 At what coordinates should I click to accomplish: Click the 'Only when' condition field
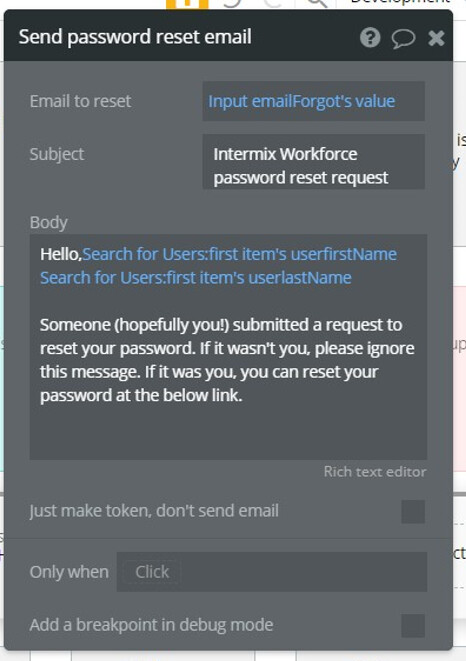[272, 572]
